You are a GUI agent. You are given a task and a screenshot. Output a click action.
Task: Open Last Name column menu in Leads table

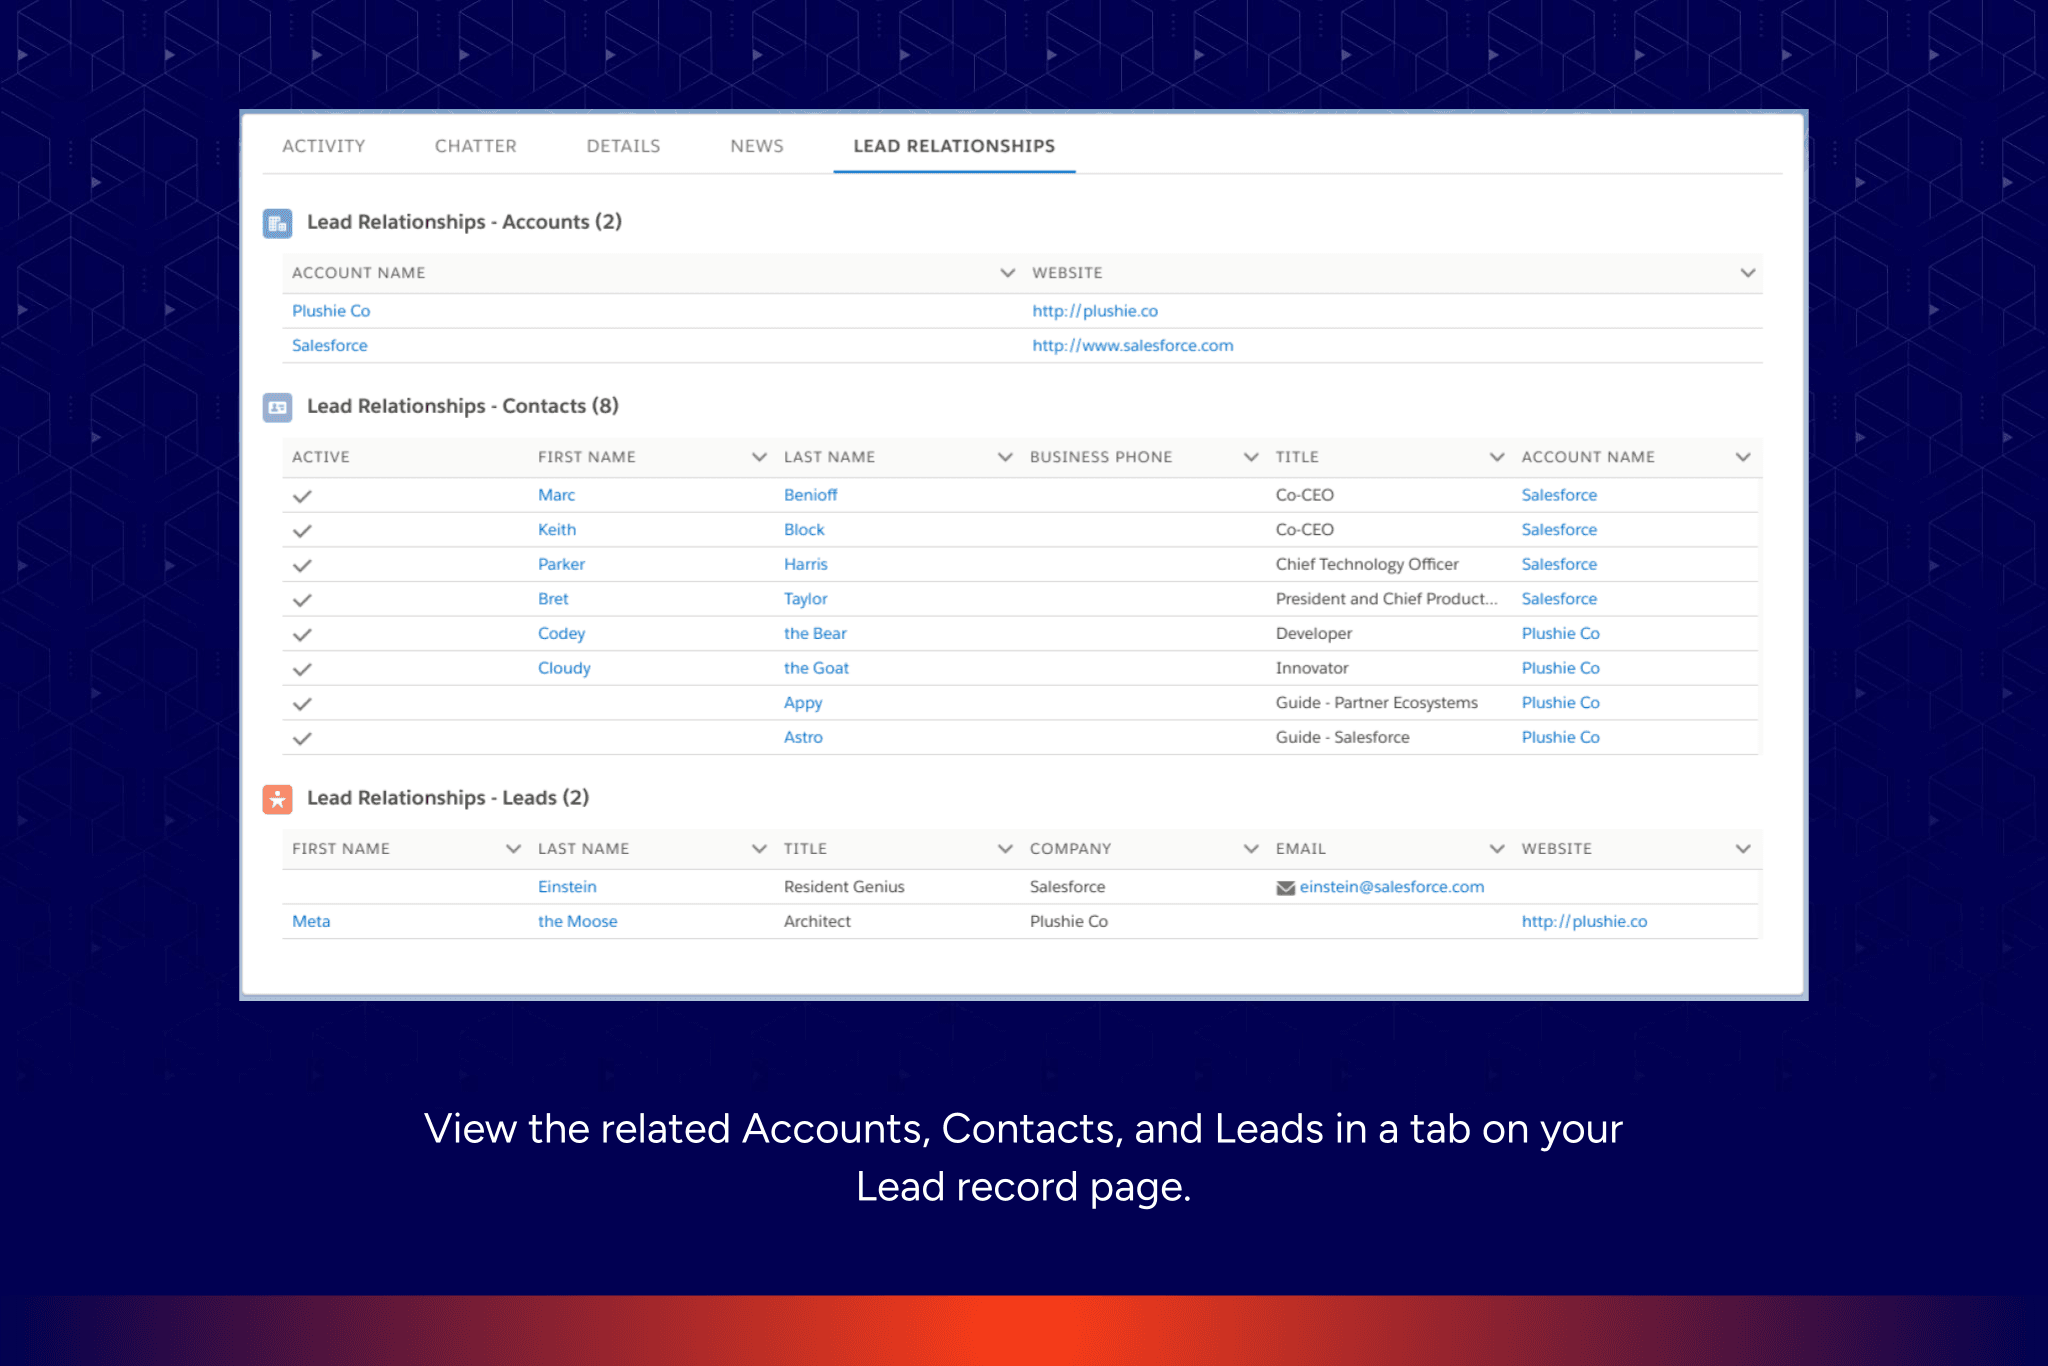point(759,849)
